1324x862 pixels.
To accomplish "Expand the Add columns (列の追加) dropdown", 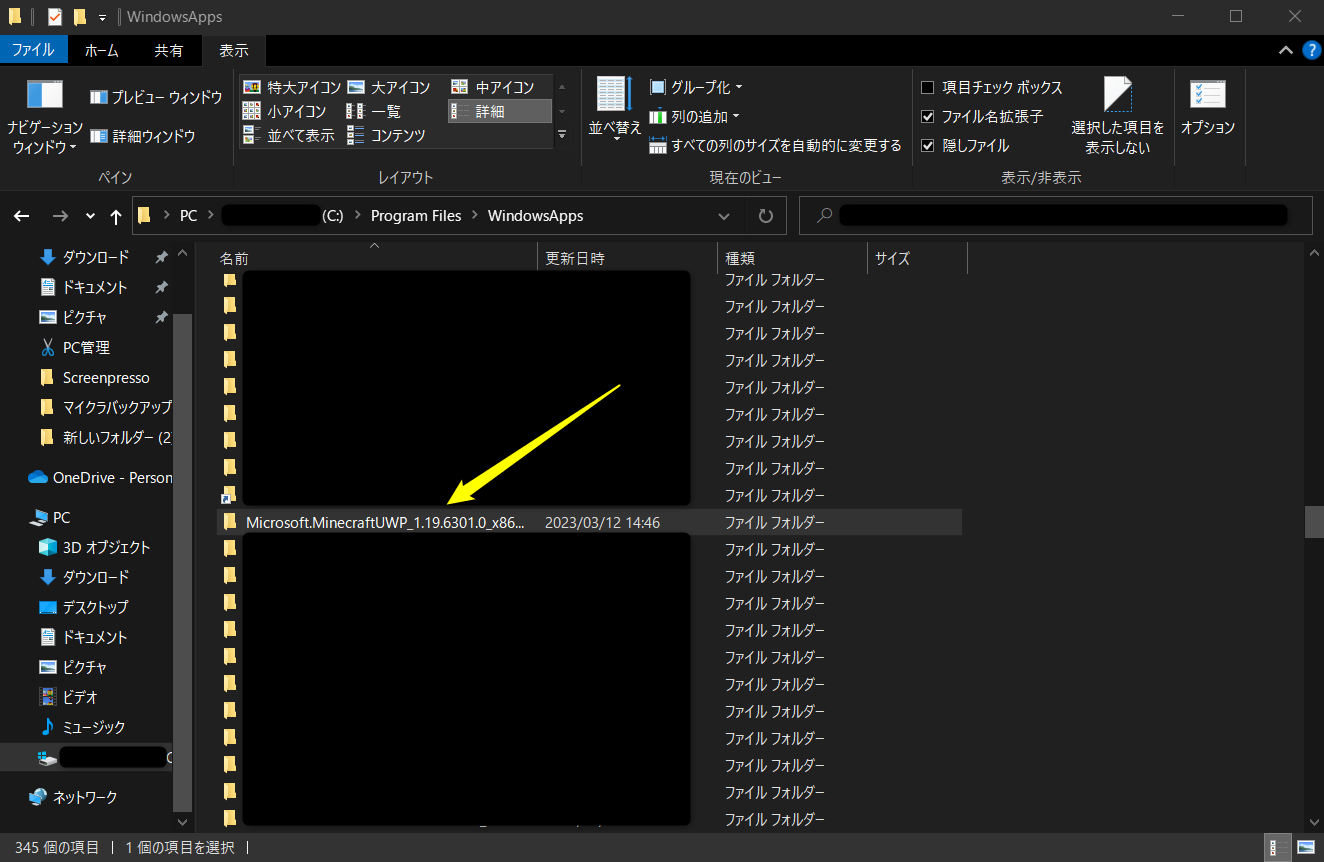I will point(695,116).
